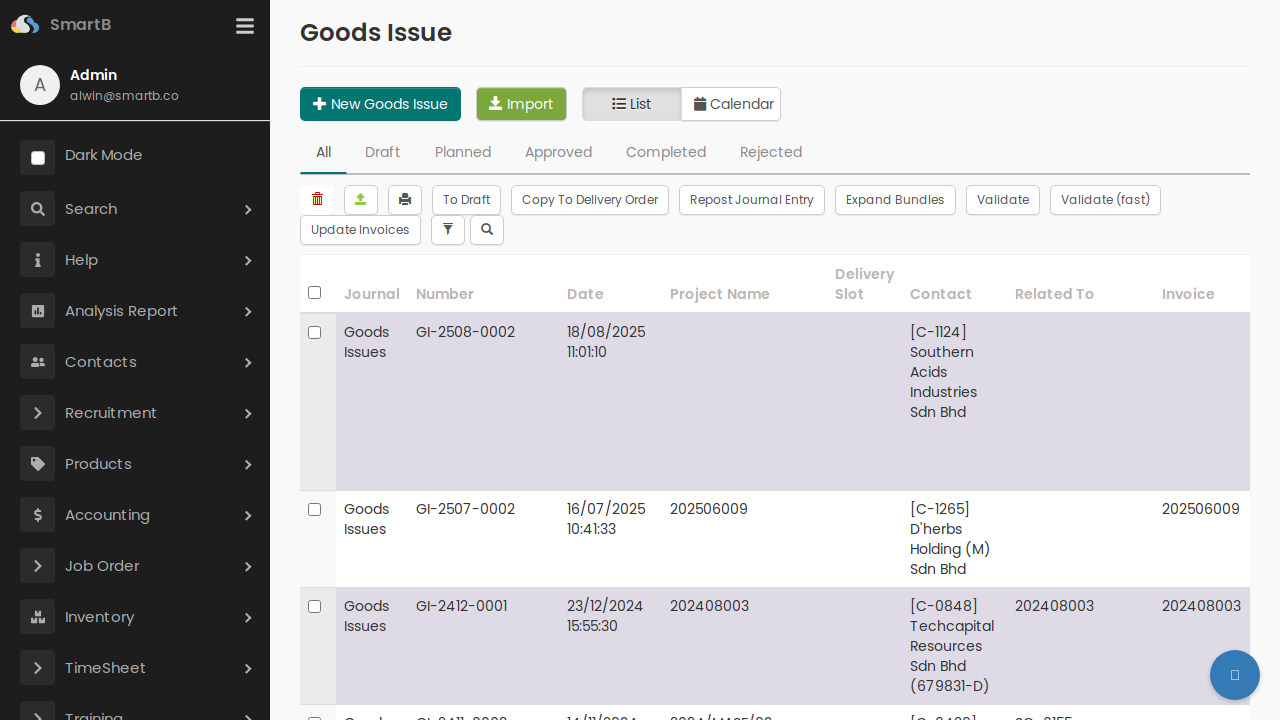The height and width of the screenshot is (720, 1280).
Task: Open the filter funnel icon
Action: coord(448,230)
